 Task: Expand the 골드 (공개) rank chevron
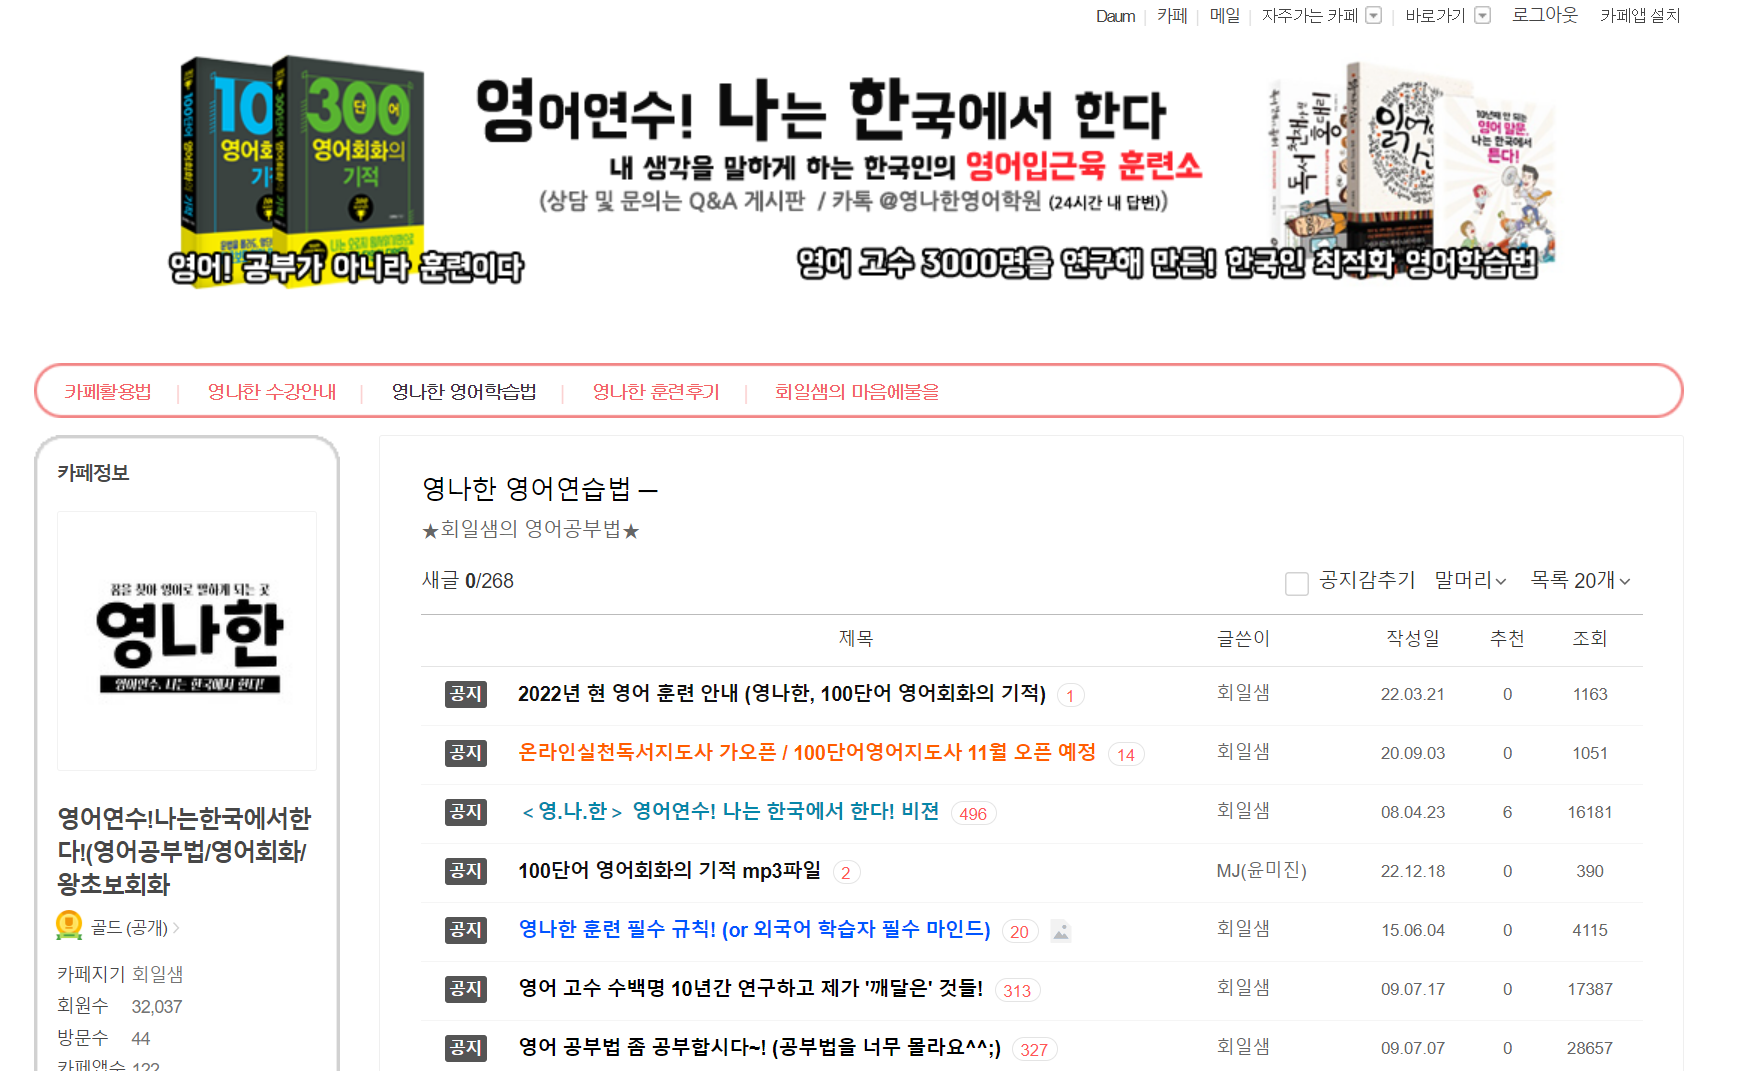[x=176, y=928]
